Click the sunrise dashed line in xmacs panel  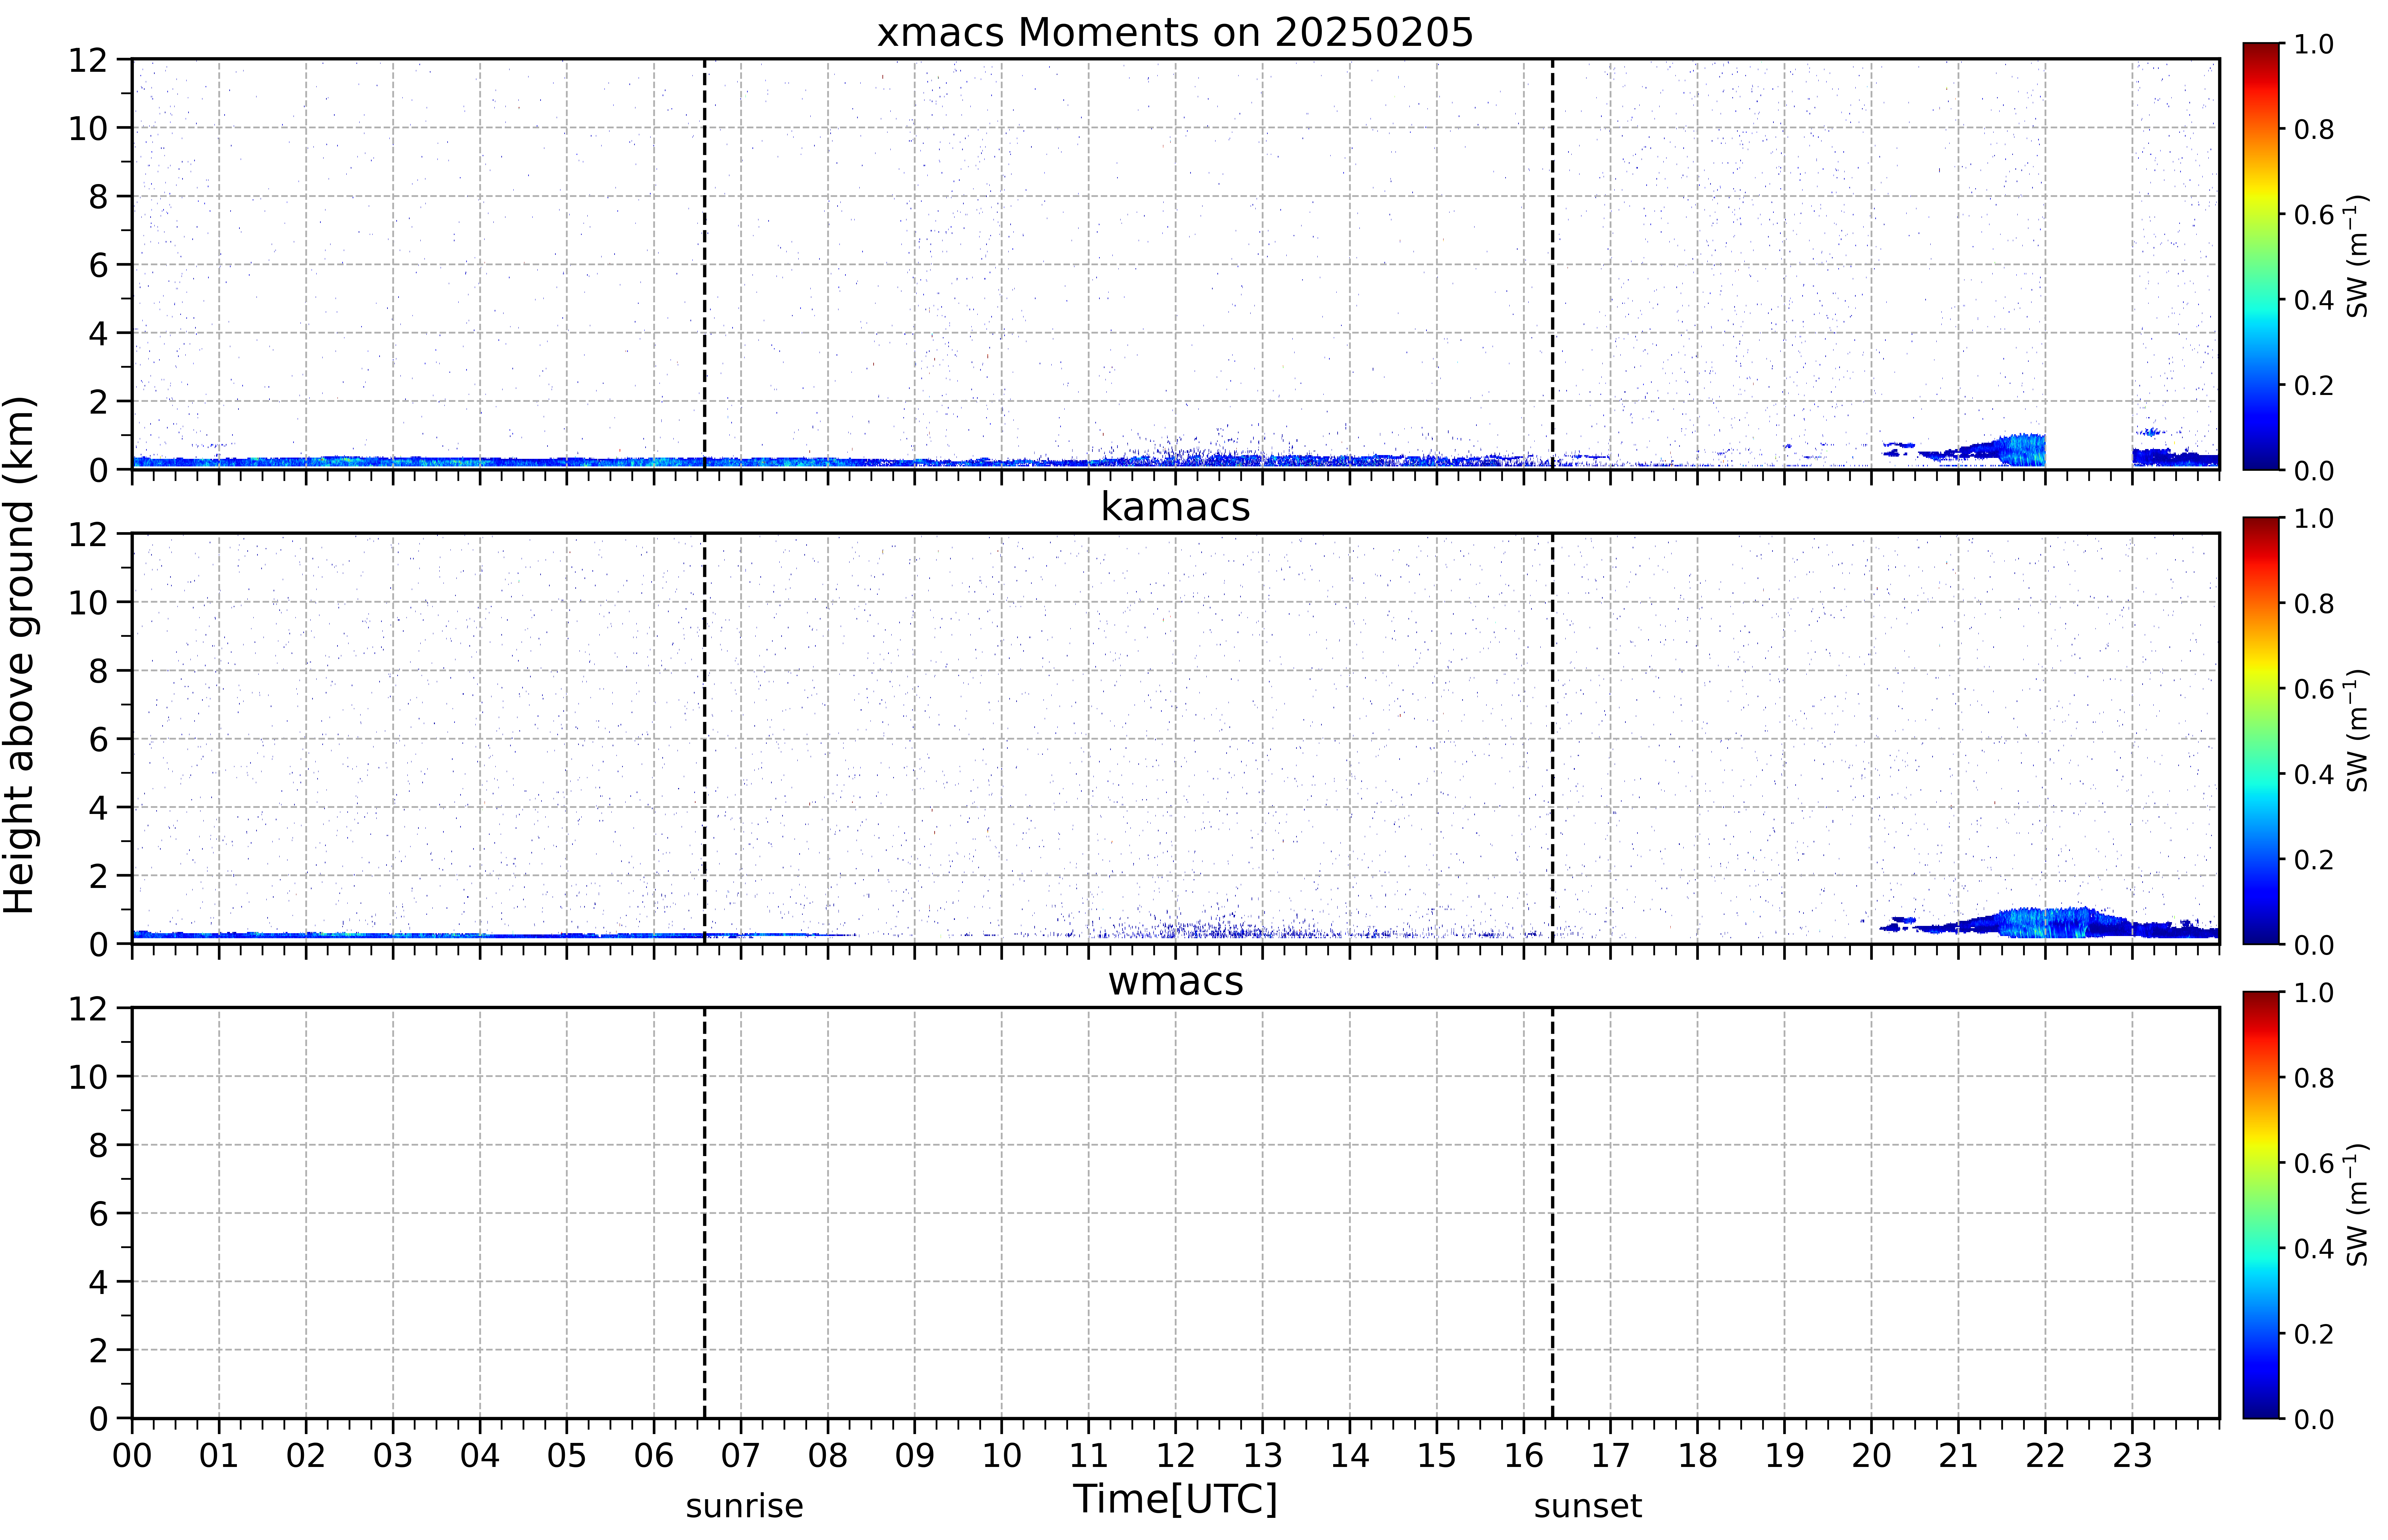(705, 264)
